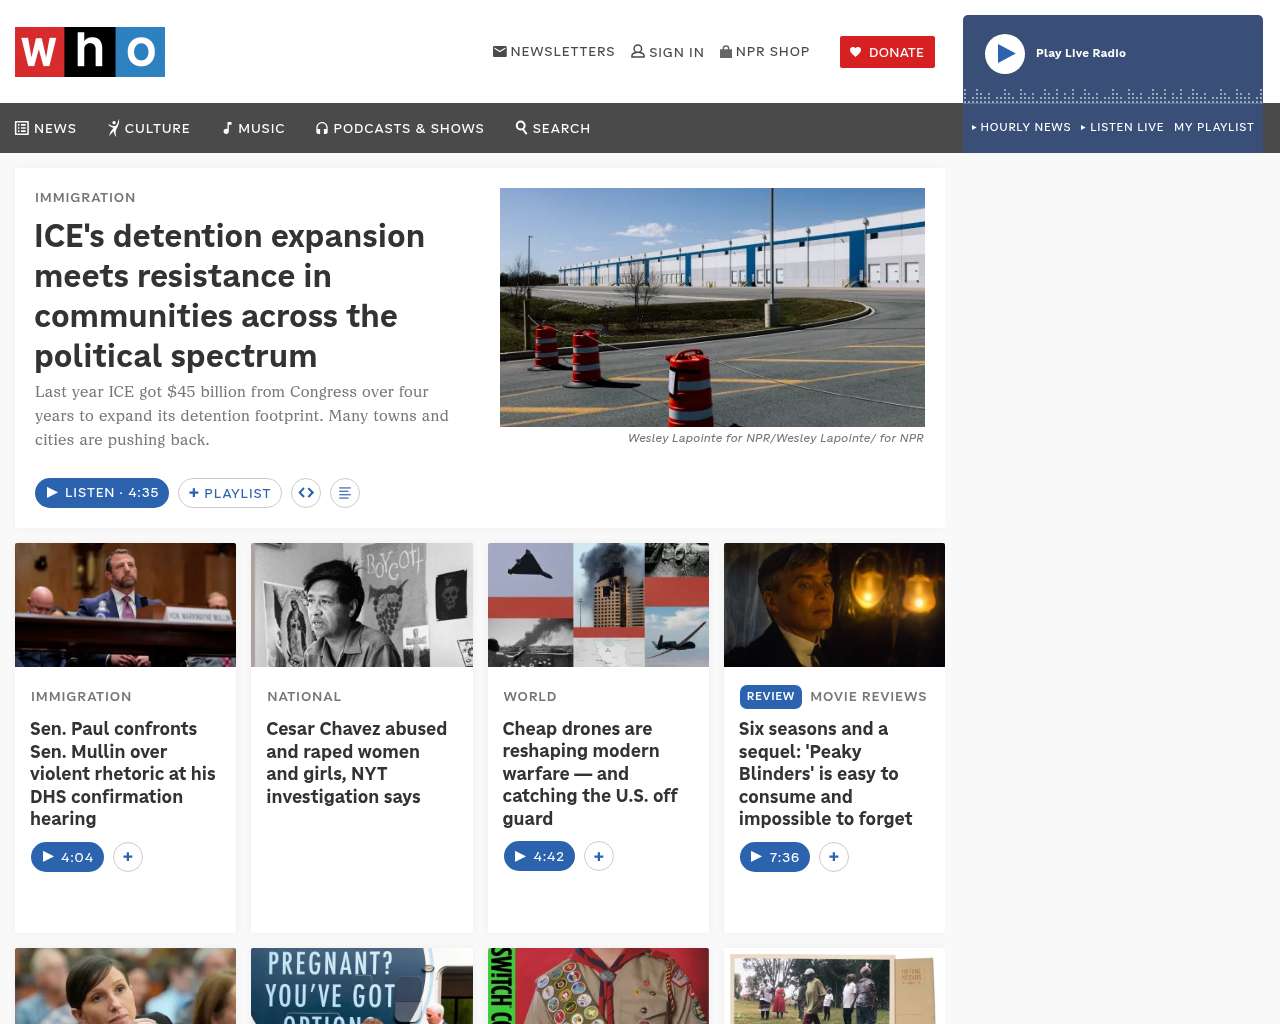Screen dimensions: 1280x1024
Task: Open Podcasts & Shows menu
Action: (x=400, y=128)
